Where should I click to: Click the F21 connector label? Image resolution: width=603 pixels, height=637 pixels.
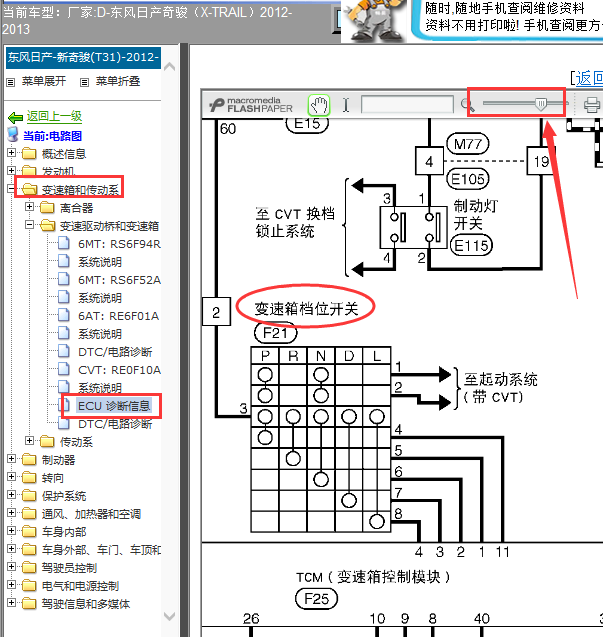tap(275, 333)
